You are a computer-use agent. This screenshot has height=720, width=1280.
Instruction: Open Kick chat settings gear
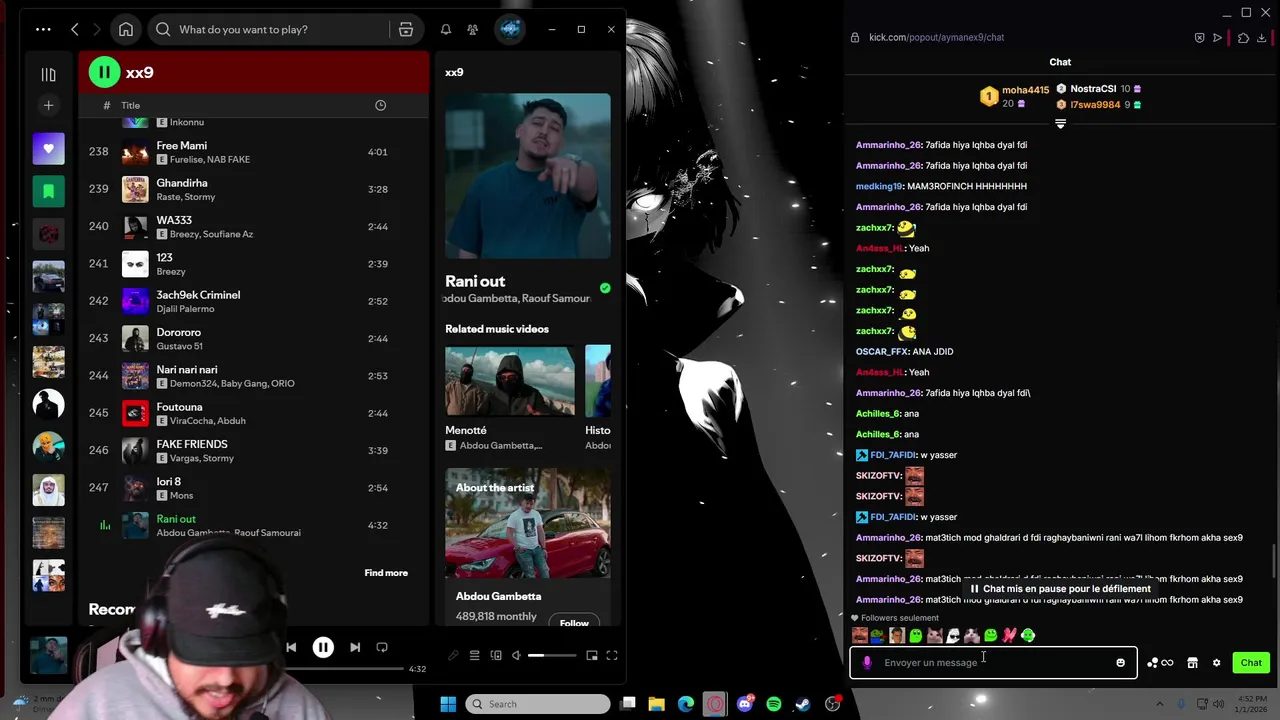(1216, 662)
